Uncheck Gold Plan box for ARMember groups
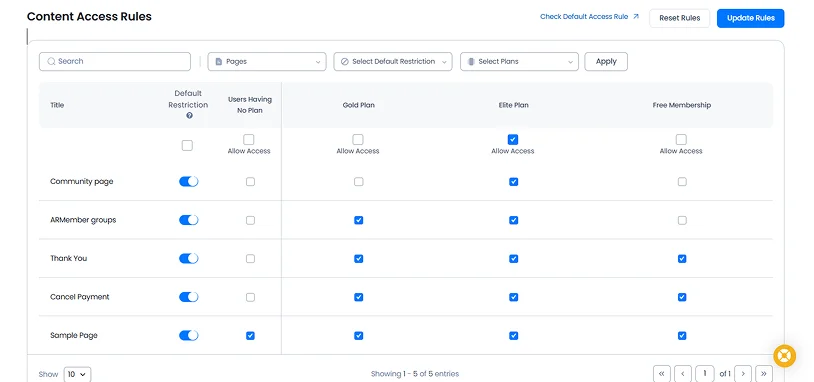This screenshot has width=814, height=382. click(358, 220)
